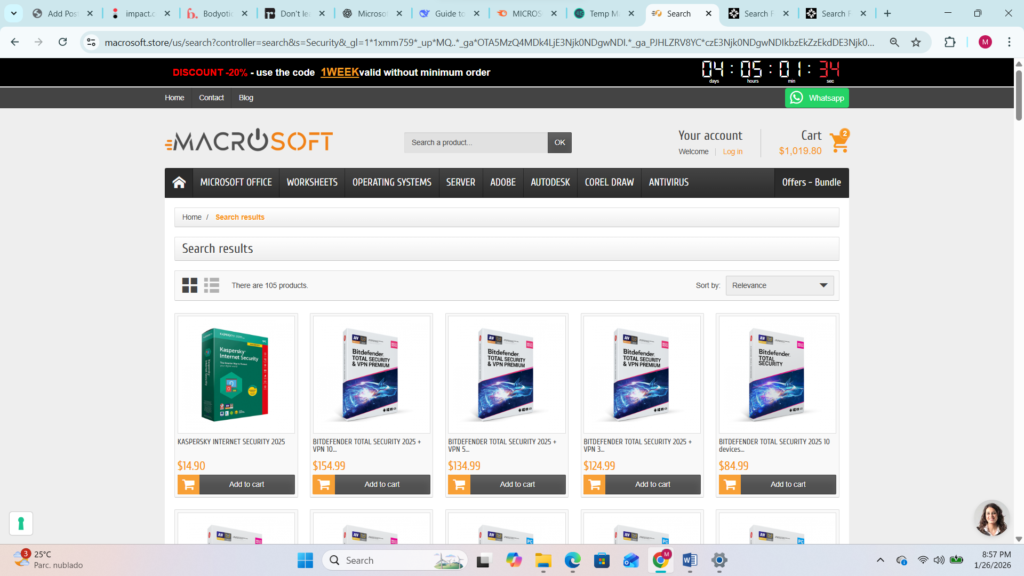Open the shopping cart icon
1024x576 pixels.
[x=839, y=143]
